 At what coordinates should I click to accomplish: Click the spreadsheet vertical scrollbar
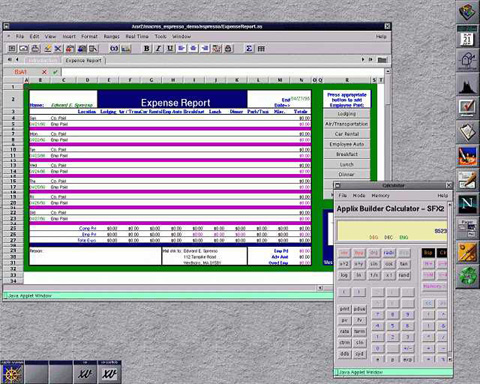[388, 177]
